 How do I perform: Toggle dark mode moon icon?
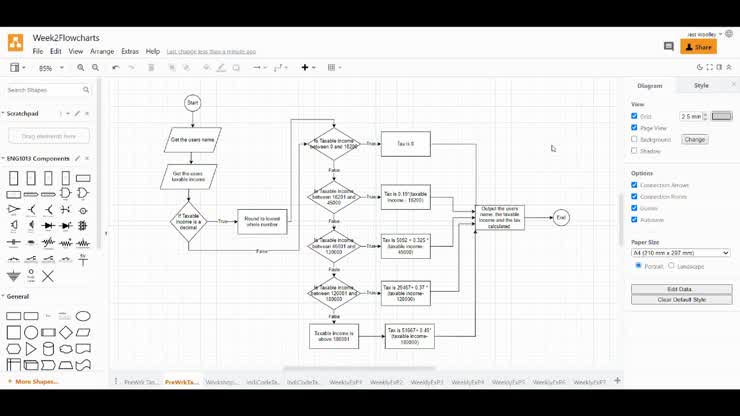coord(699,67)
